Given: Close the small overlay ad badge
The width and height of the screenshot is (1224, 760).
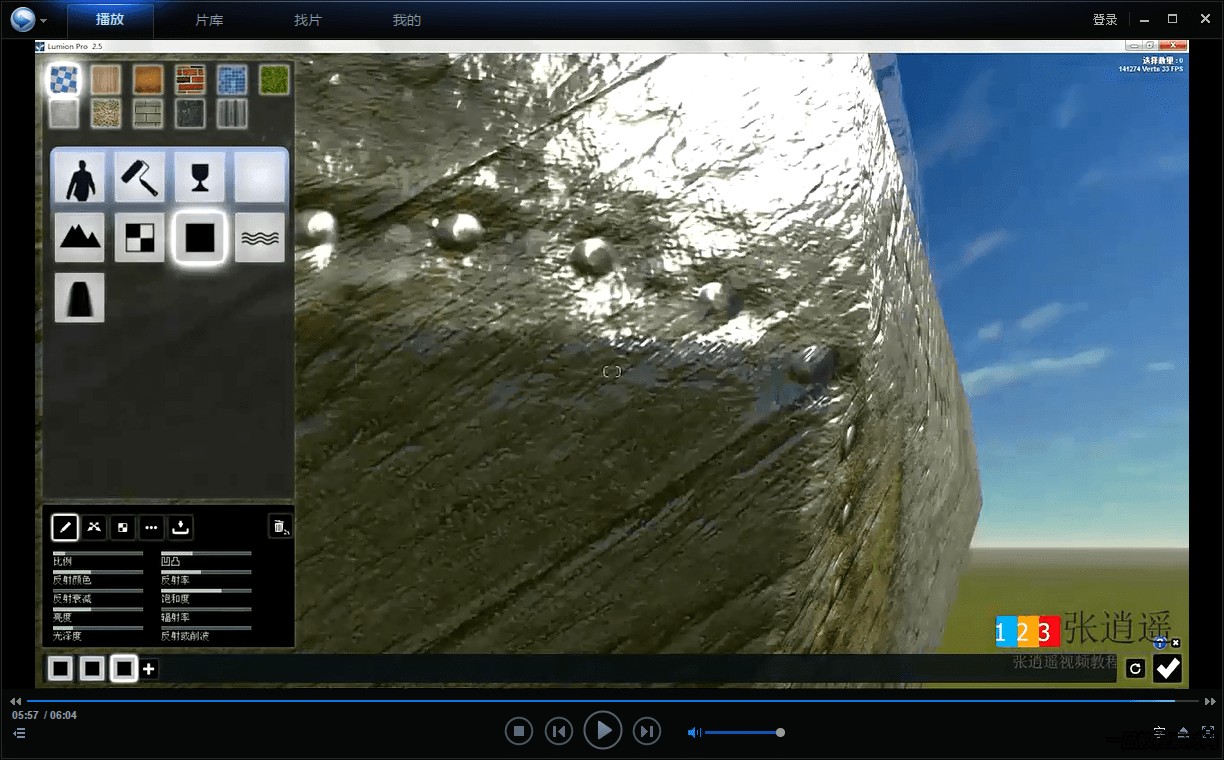Looking at the screenshot, I should (x=1175, y=643).
